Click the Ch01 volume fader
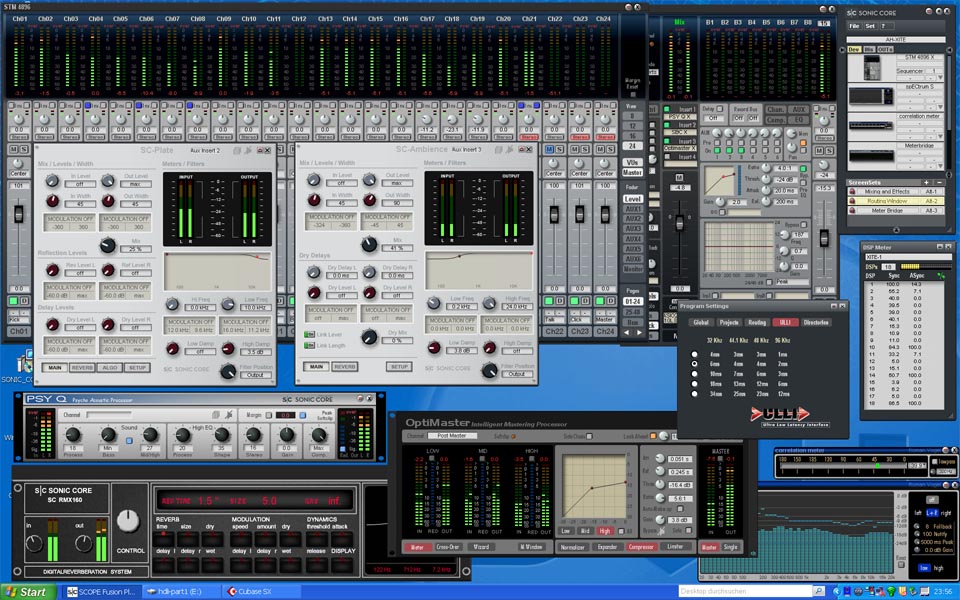Screen dimensions: 960x600 click(x=19, y=214)
